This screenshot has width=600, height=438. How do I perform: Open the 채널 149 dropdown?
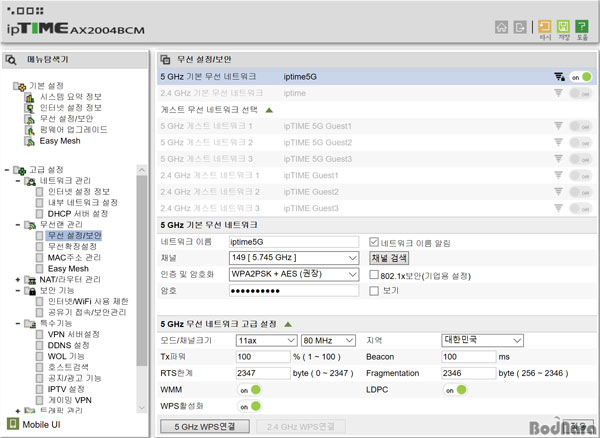coord(294,258)
